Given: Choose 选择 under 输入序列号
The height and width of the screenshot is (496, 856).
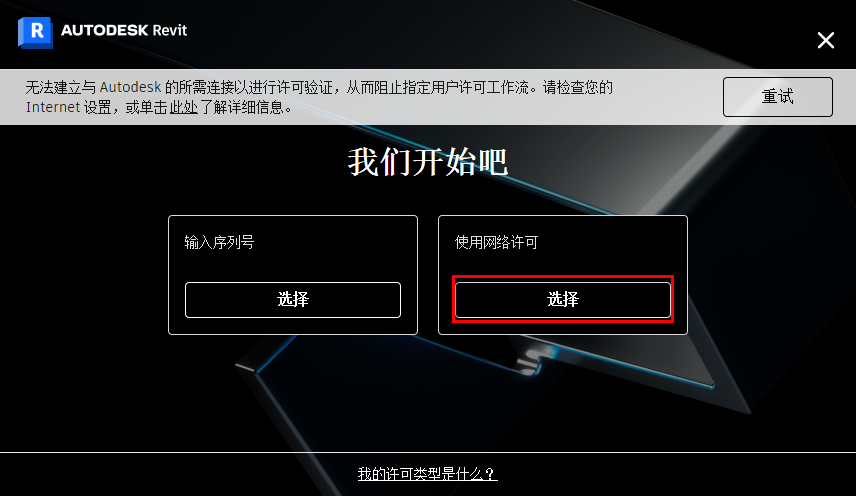Looking at the screenshot, I should click(293, 300).
